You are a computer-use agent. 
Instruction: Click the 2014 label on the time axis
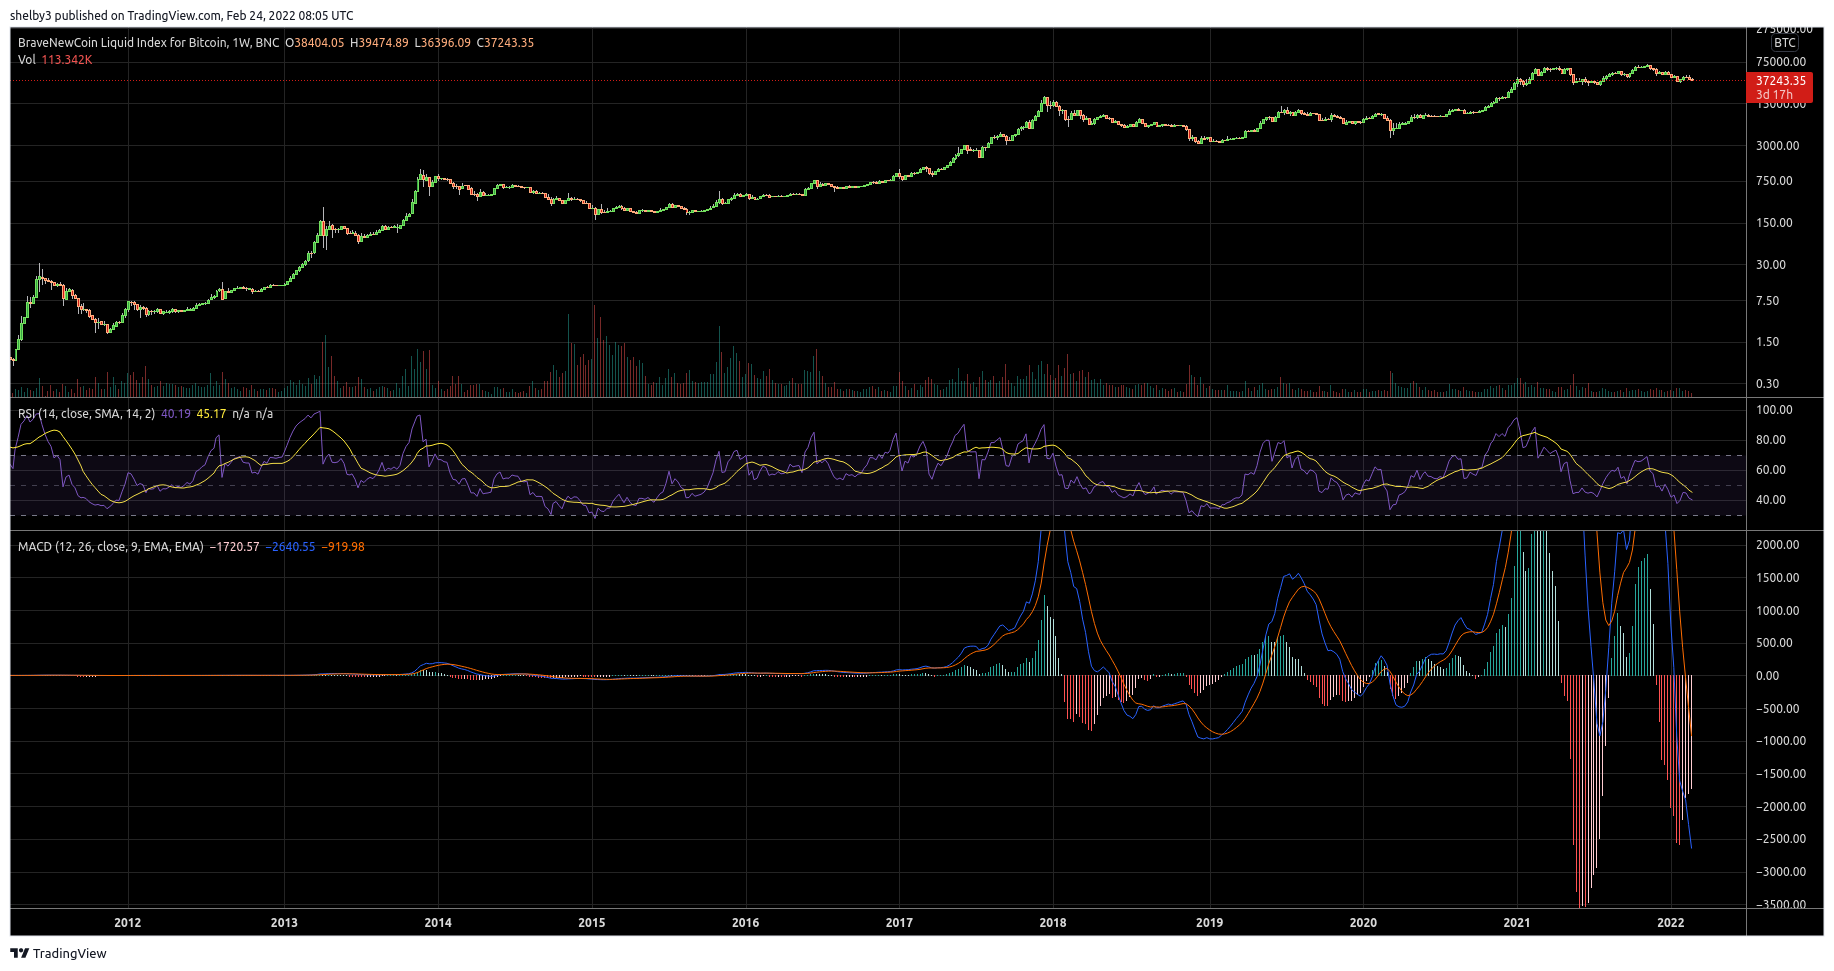(x=438, y=923)
